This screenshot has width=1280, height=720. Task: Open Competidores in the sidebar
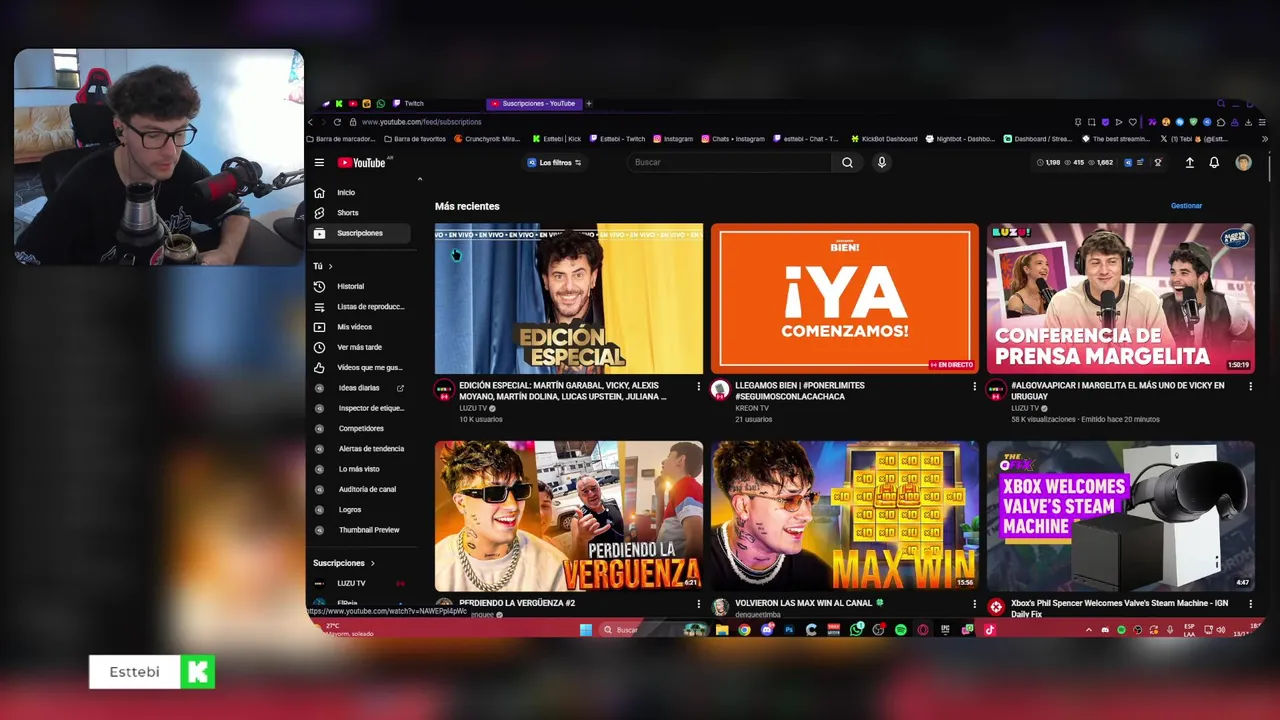pos(360,428)
